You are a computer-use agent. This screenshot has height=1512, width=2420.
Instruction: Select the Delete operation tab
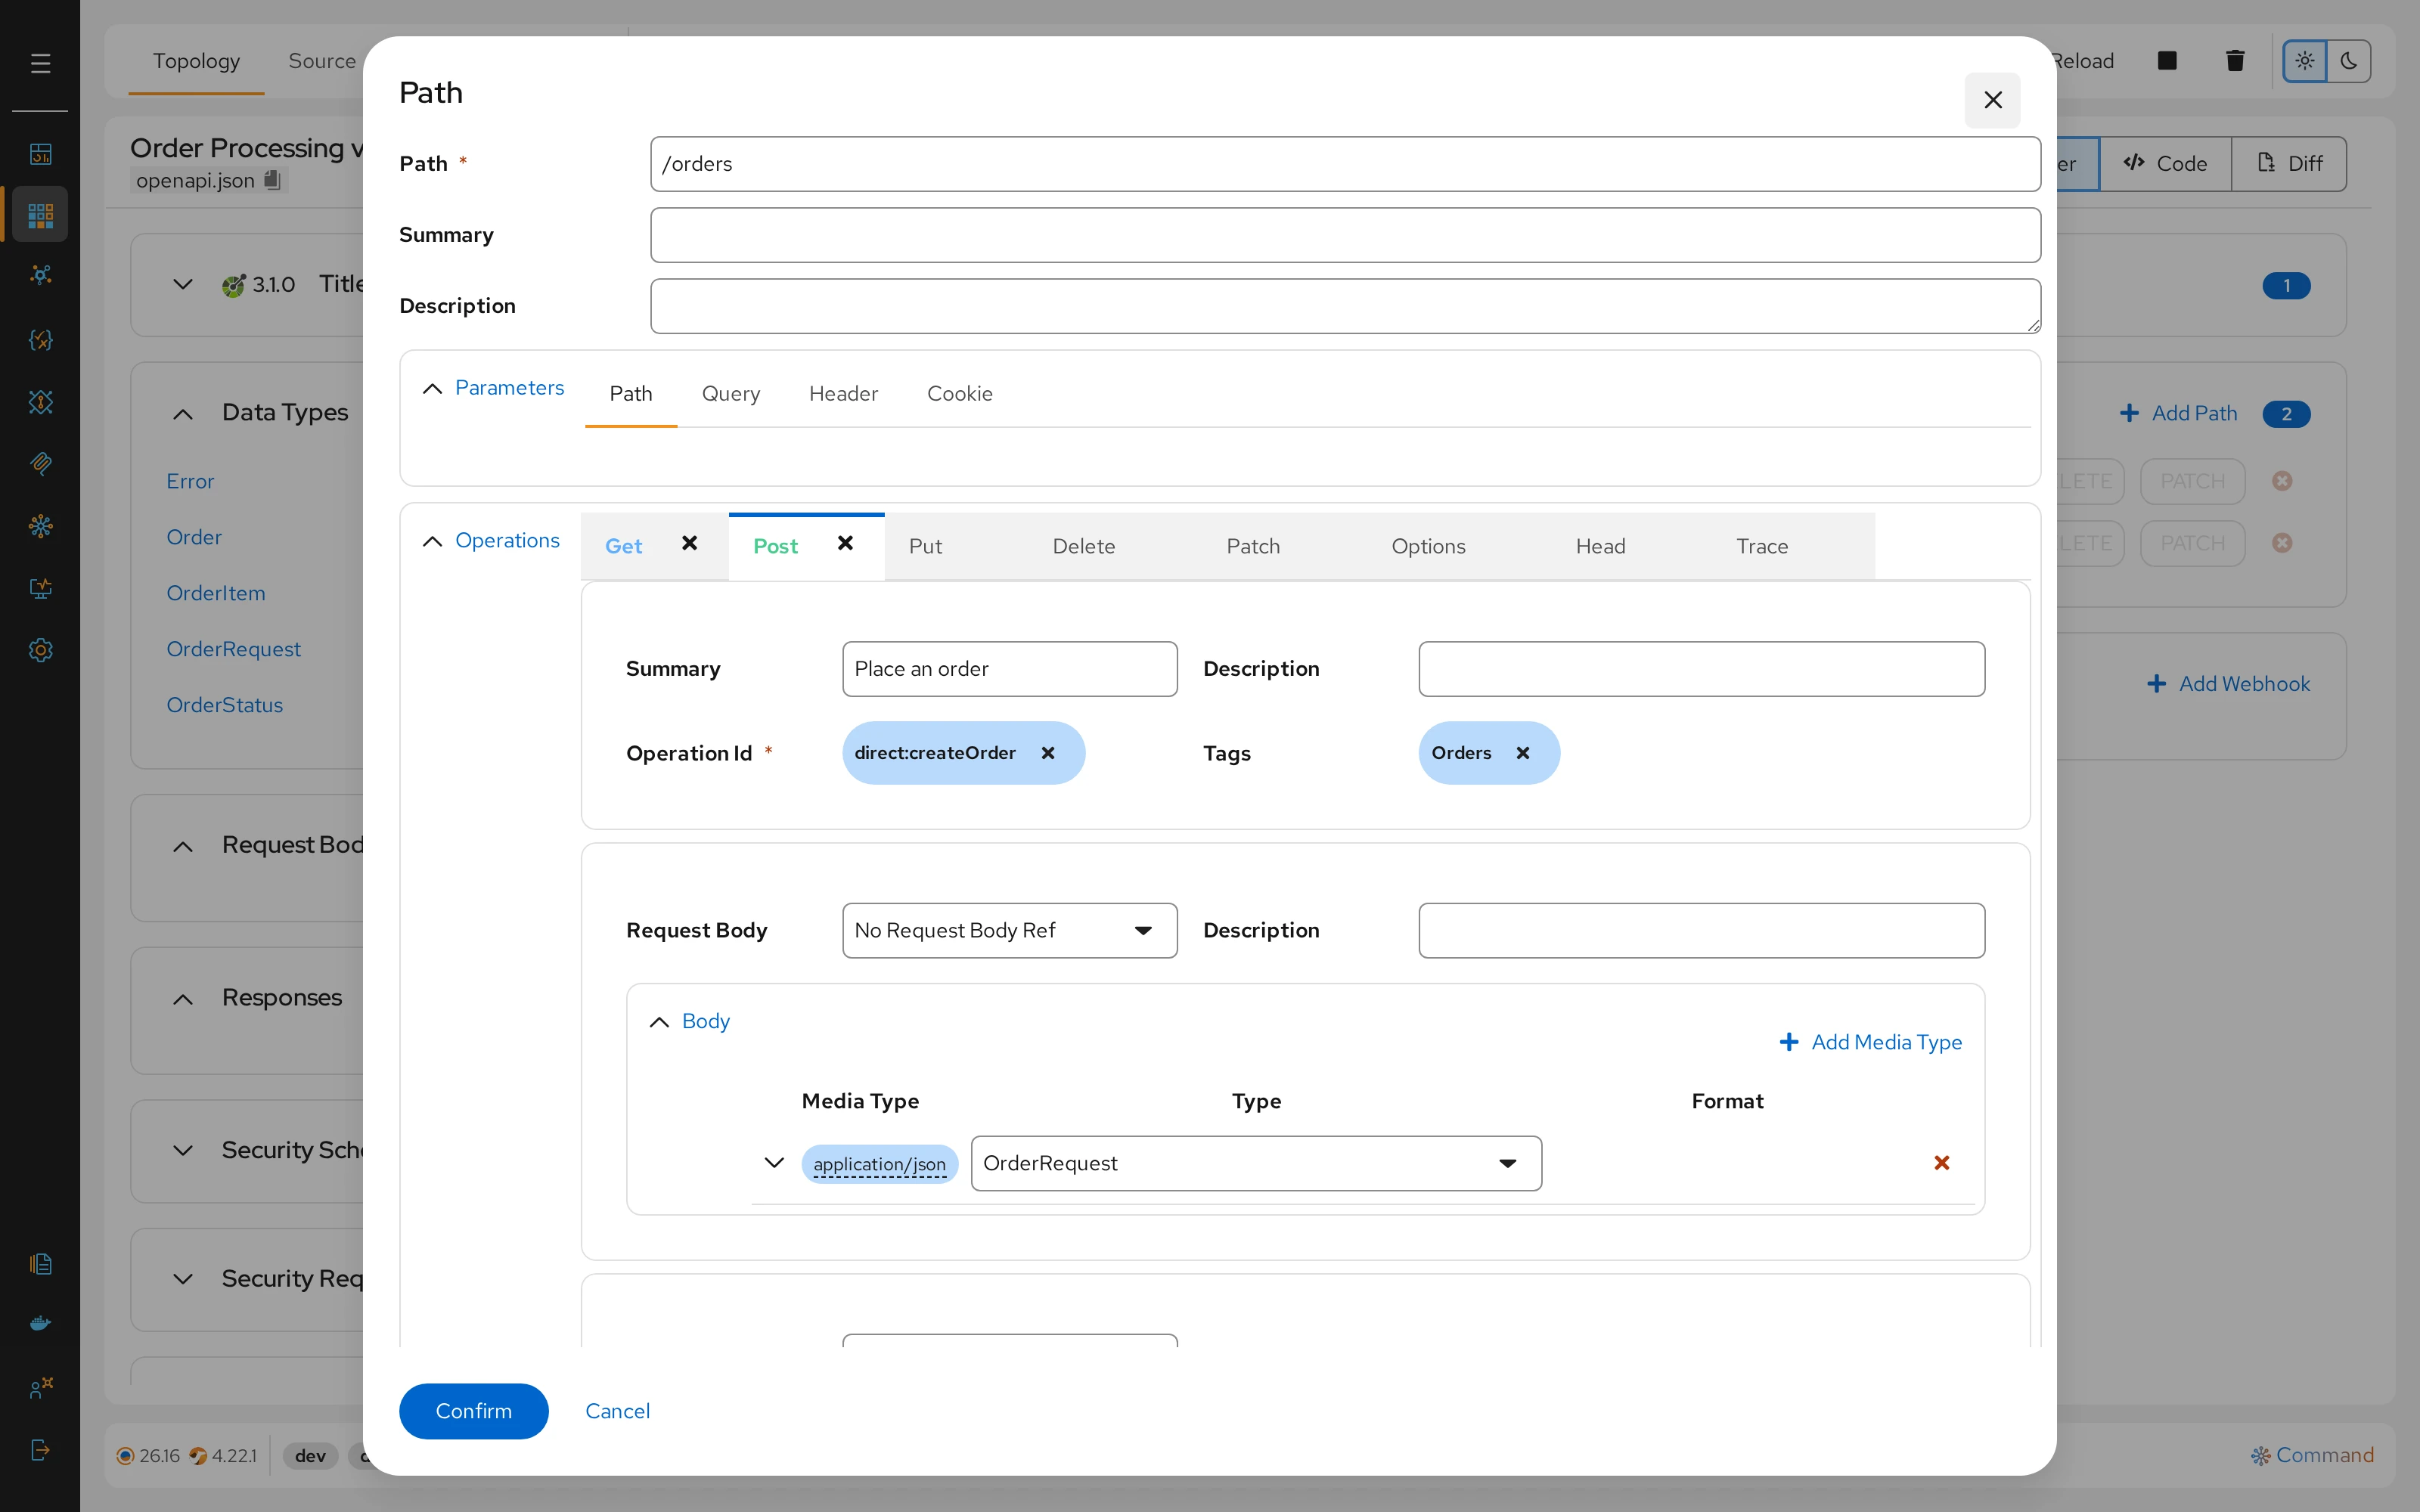click(1083, 547)
